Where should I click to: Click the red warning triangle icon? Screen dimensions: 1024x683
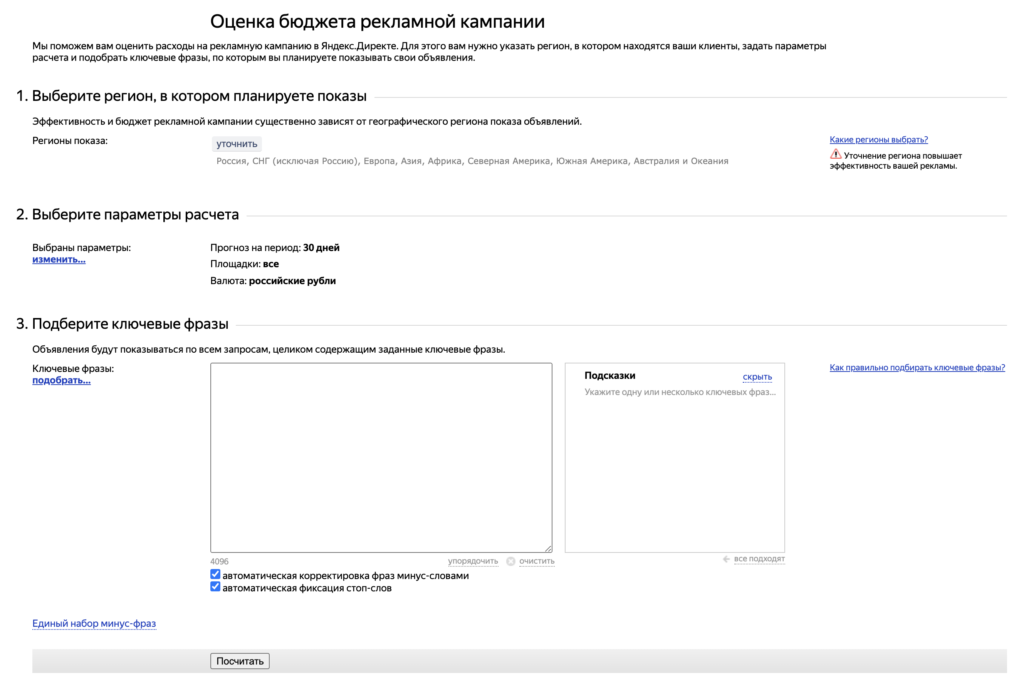pyautogui.click(x=835, y=155)
